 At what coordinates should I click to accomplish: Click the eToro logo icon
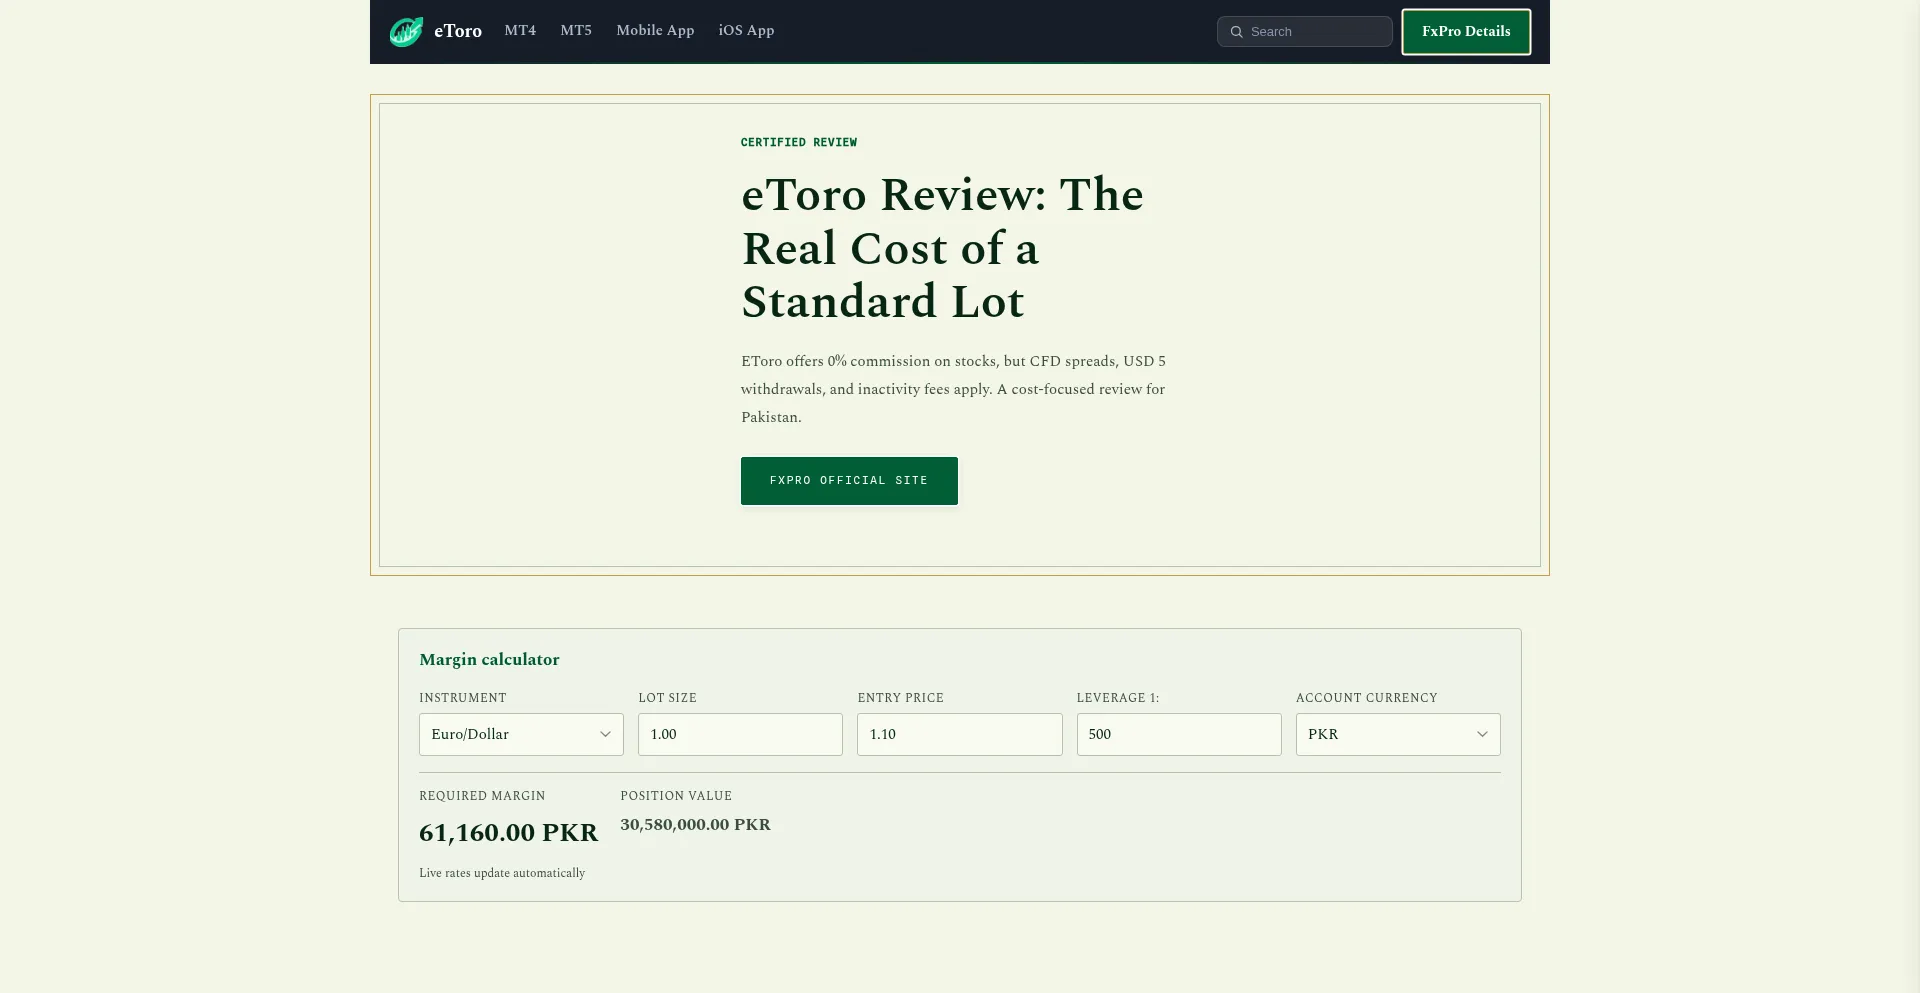pos(406,32)
